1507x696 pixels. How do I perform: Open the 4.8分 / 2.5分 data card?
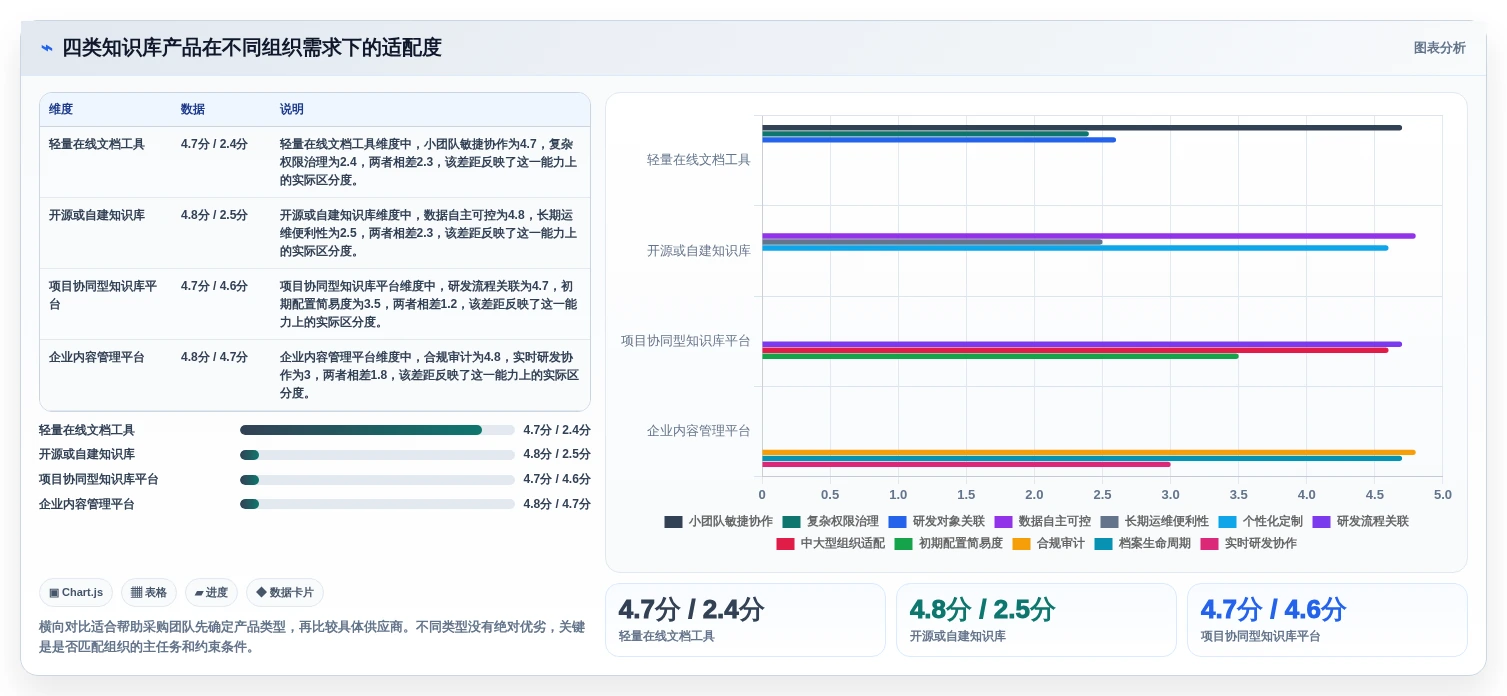(1036, 620)
